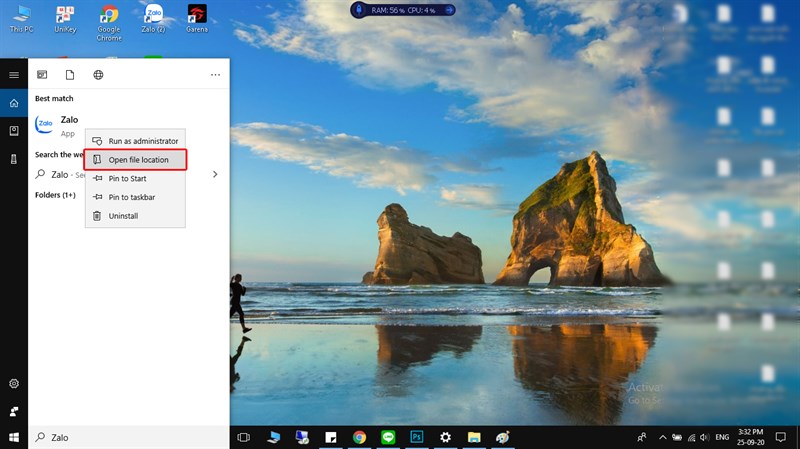Open Photoshop from the taskbar

click(417, 437)
